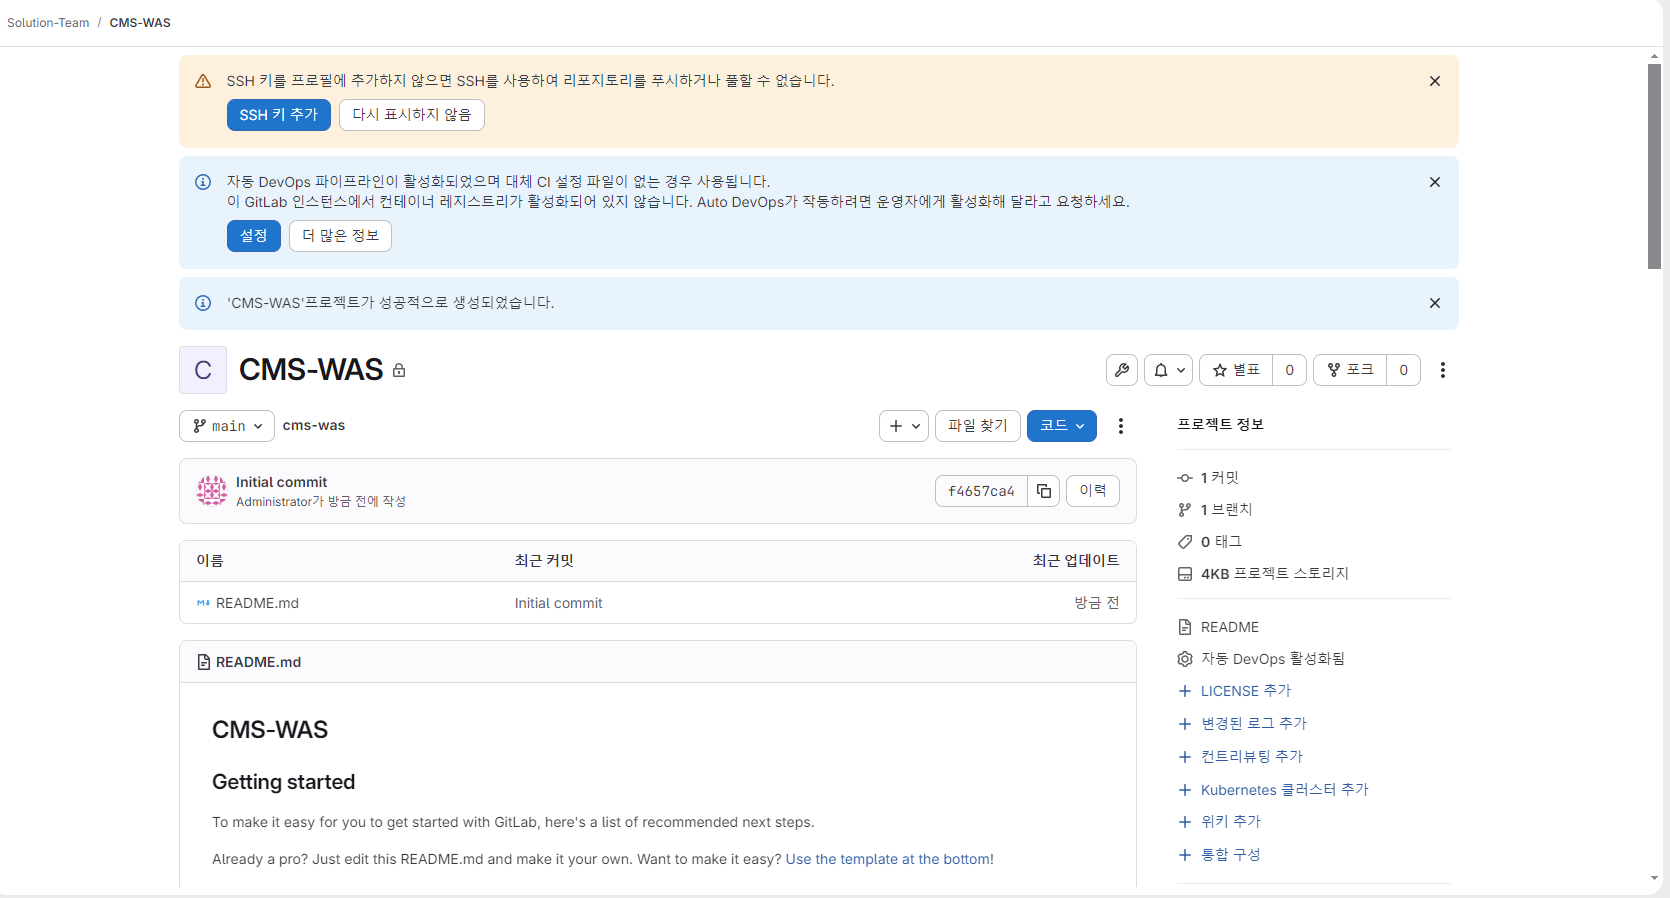1670x898 pixels.
Task: Open the README link in the sidebar
Action: click(x=1230, y=627)
